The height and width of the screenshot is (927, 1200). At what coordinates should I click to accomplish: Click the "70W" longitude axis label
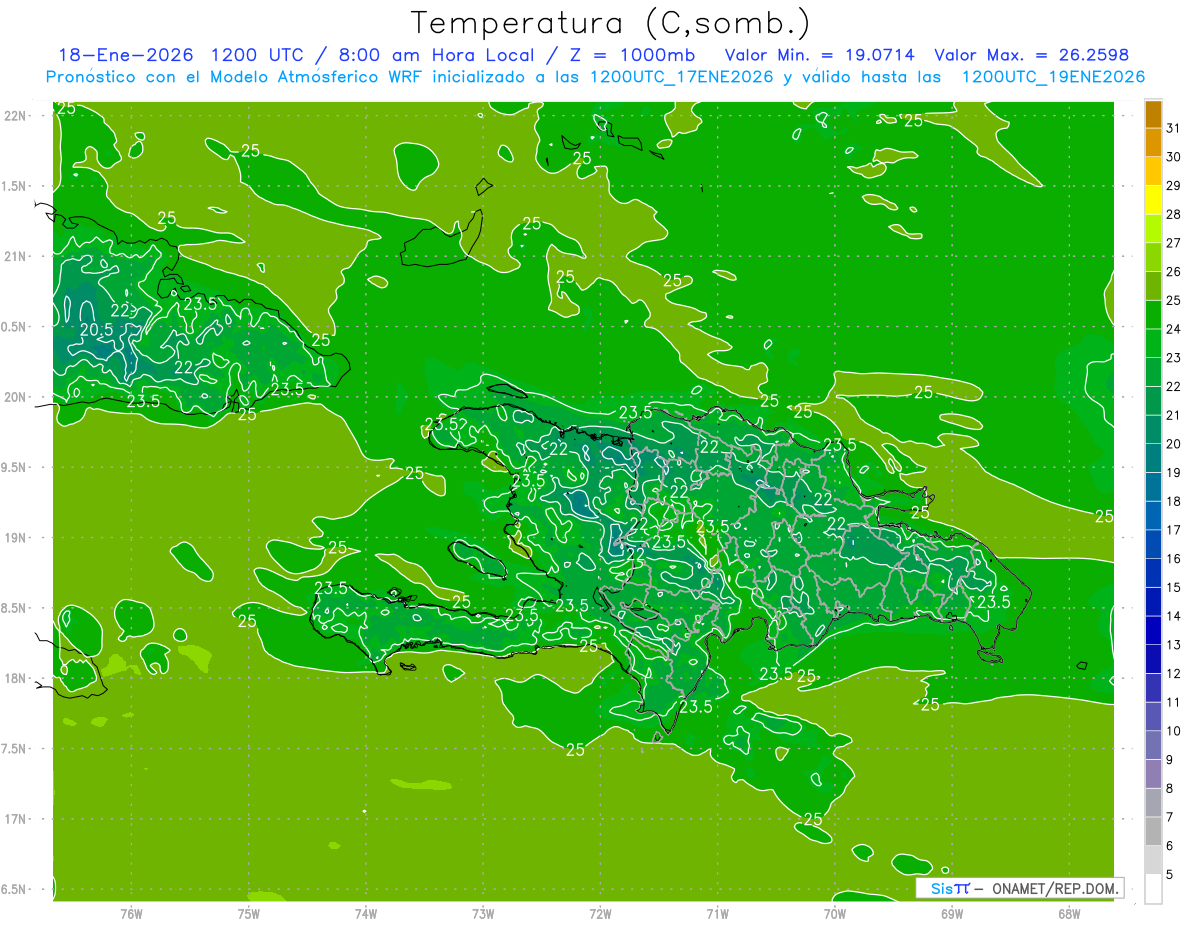click(835, 913)
